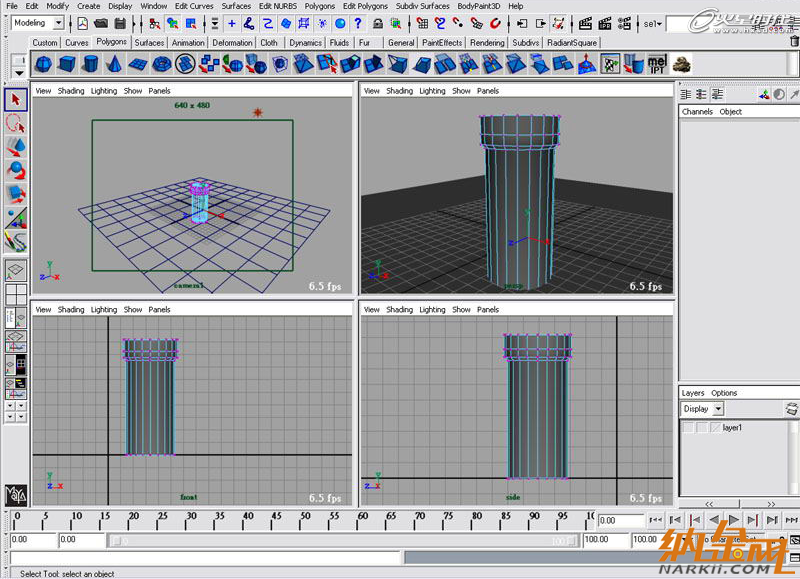The height and width of the screenshot is (579, 800).
Task: Toggle the layer1 color box
Action: point(714,428)
